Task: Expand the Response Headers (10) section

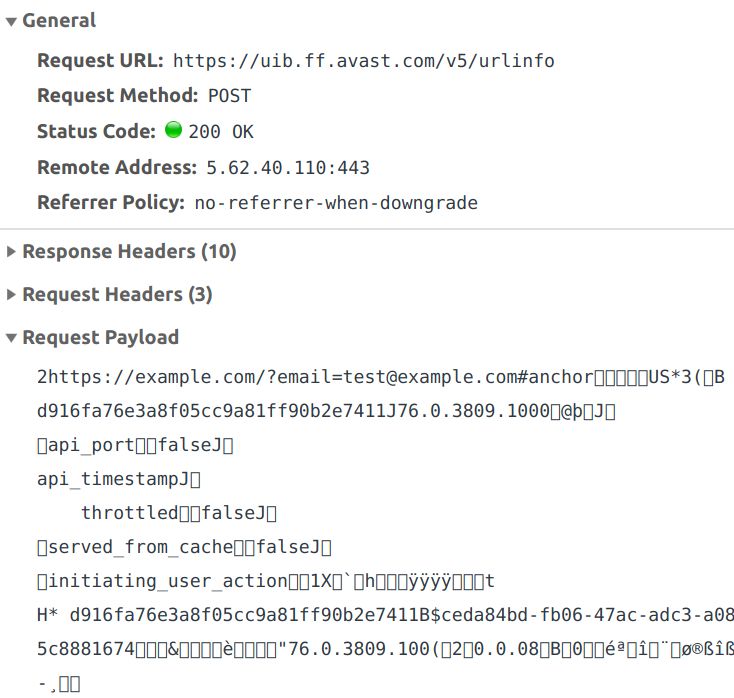Action: tap(11, 252)
